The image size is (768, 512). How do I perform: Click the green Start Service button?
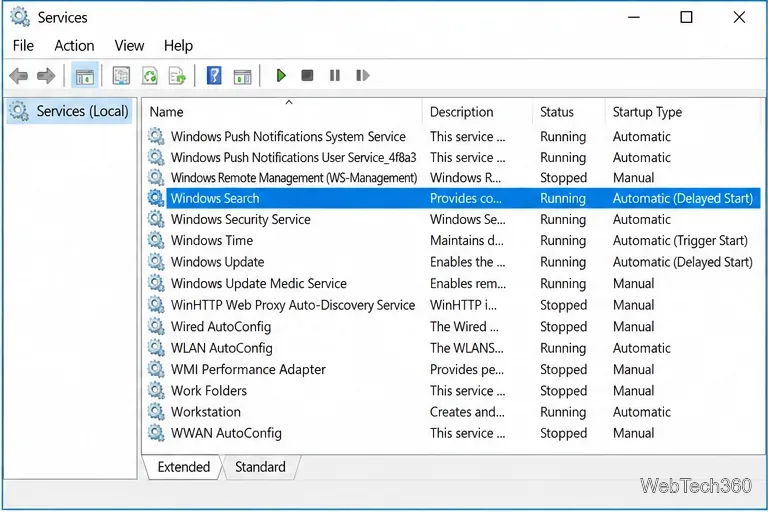(x=281, y=75)
